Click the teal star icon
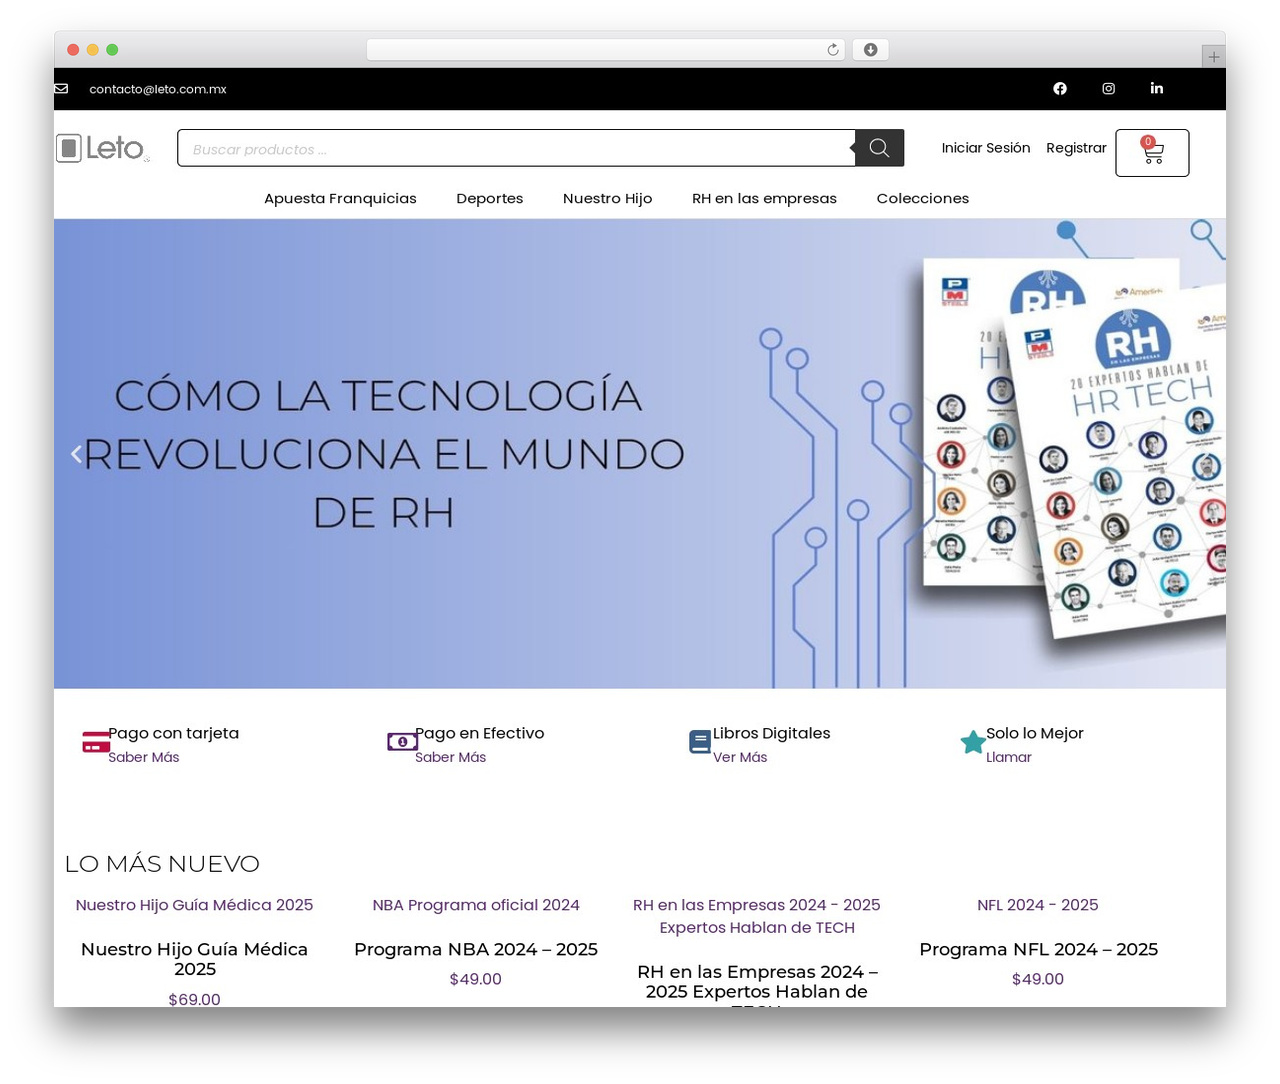1280x1084 pixels. point(973,742)
